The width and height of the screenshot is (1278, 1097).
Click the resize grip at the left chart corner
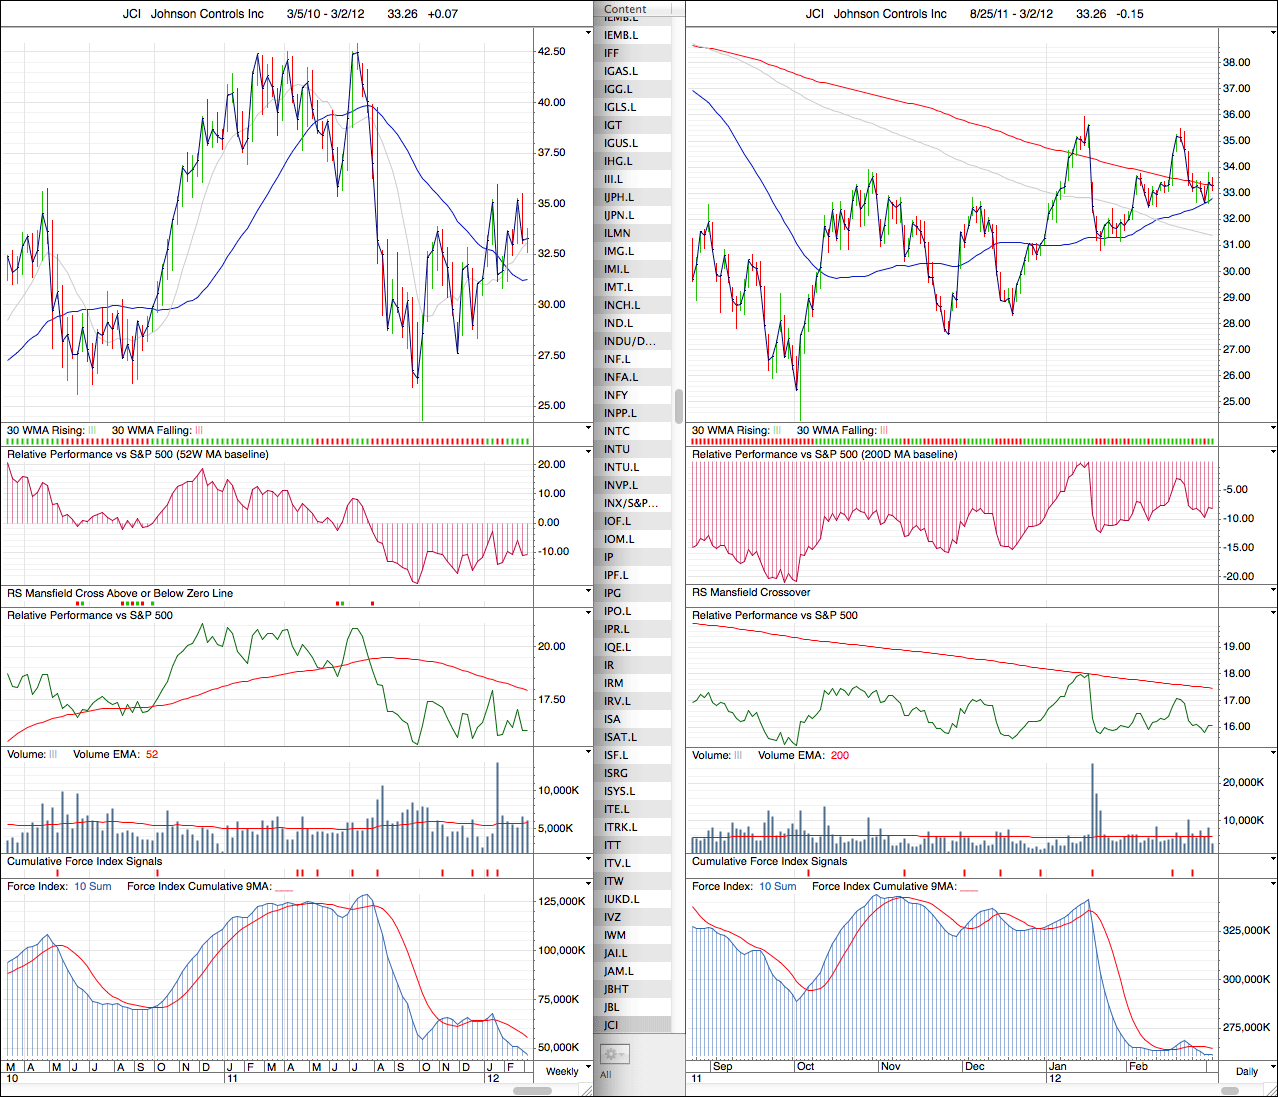click(589, 1090)
